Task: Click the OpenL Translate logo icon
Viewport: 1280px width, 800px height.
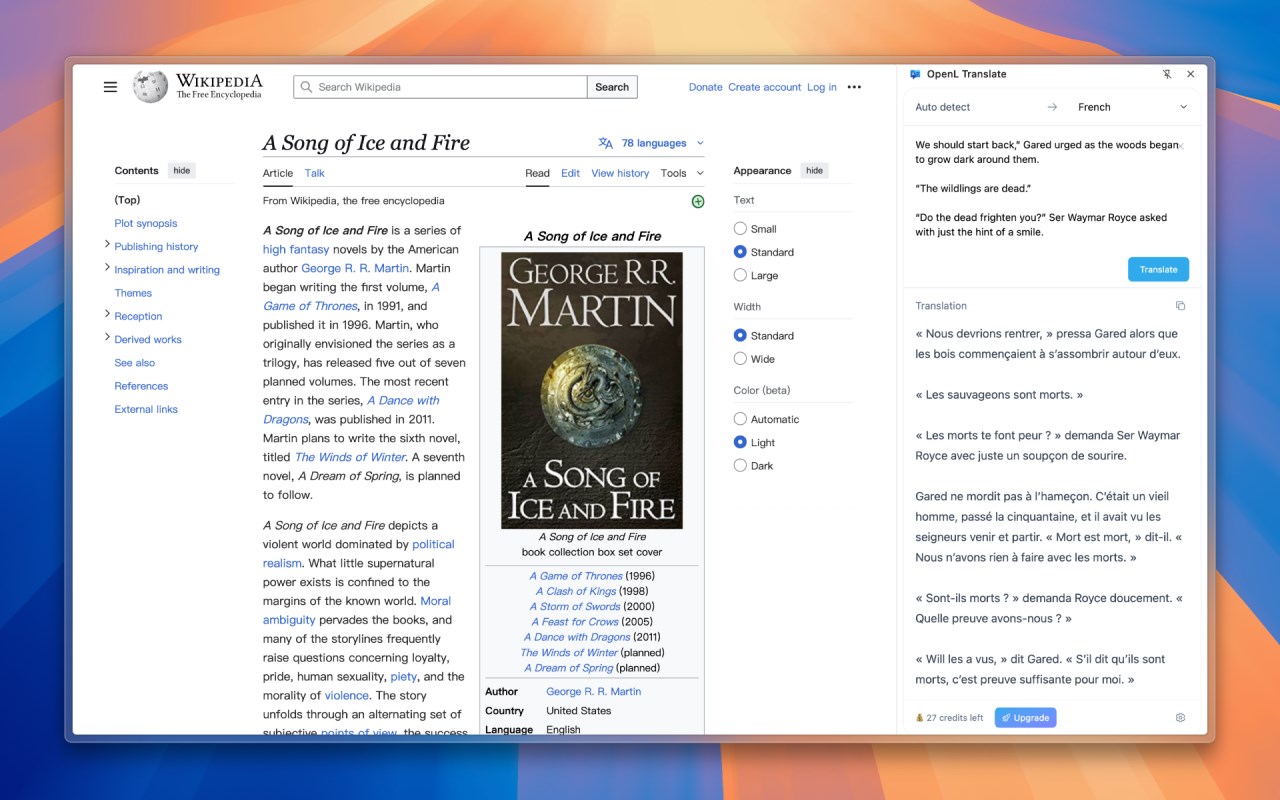Action: point(915,74)
